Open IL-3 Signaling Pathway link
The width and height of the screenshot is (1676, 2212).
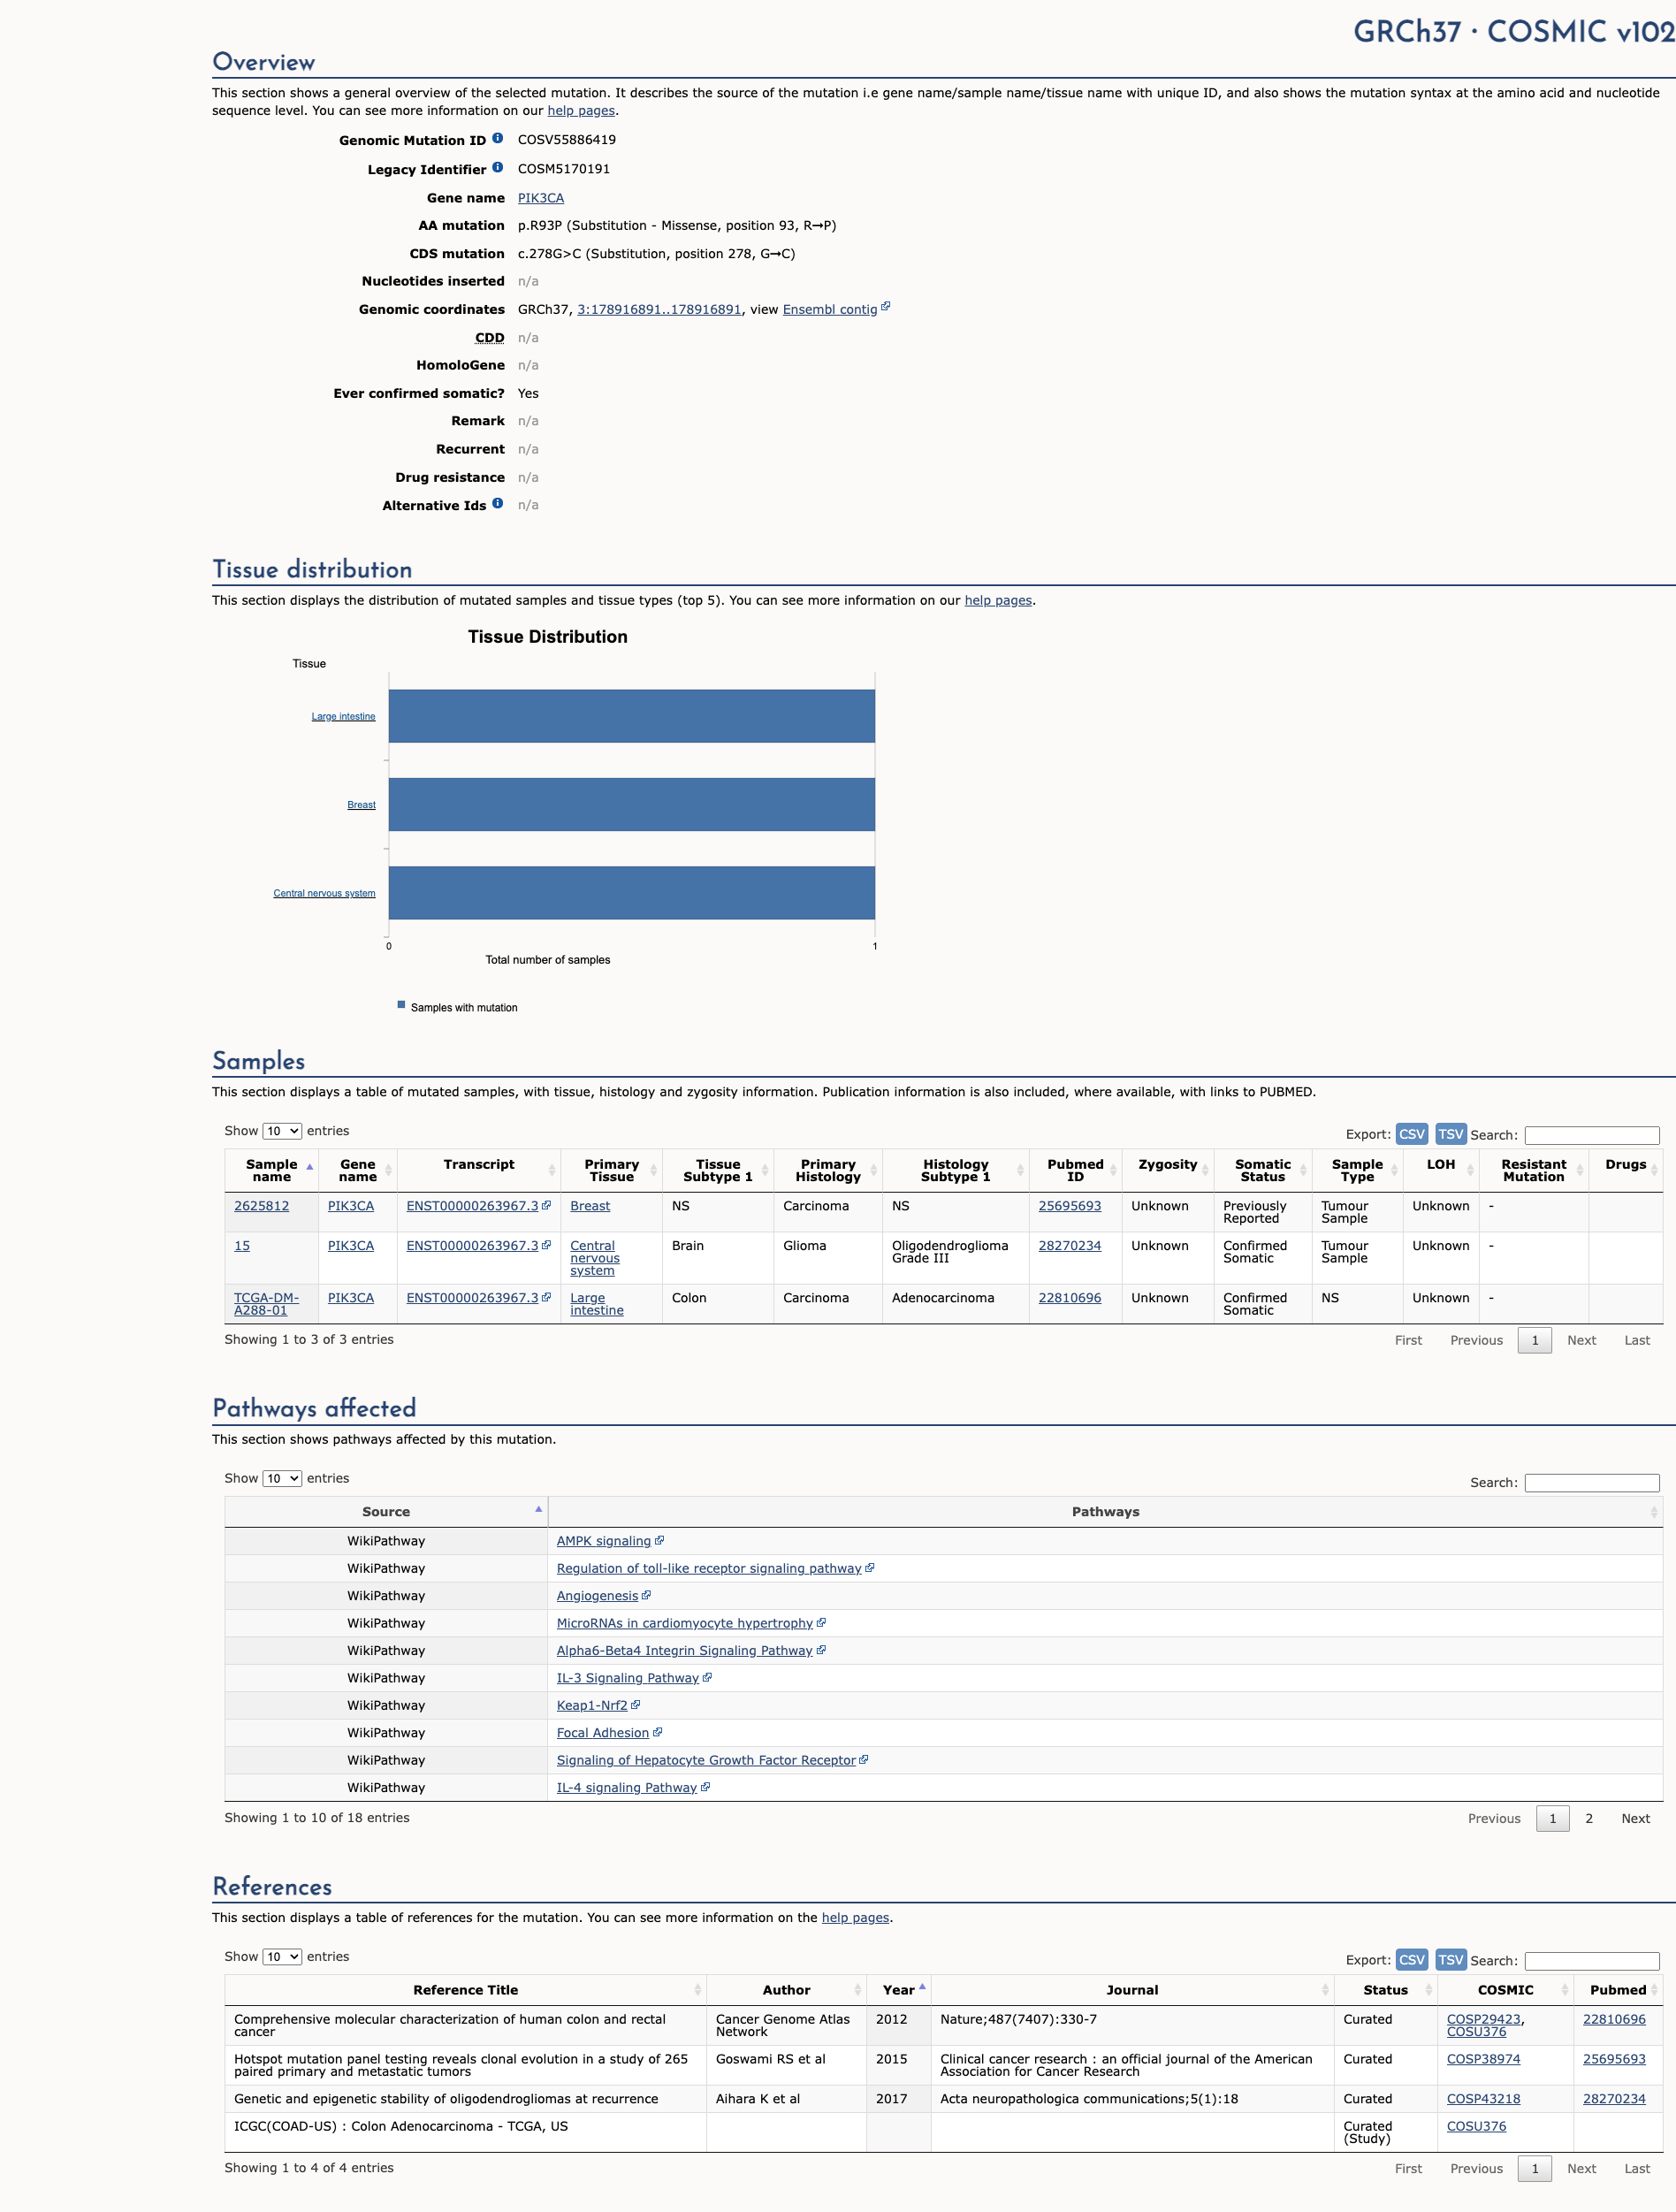point(627,1677)
